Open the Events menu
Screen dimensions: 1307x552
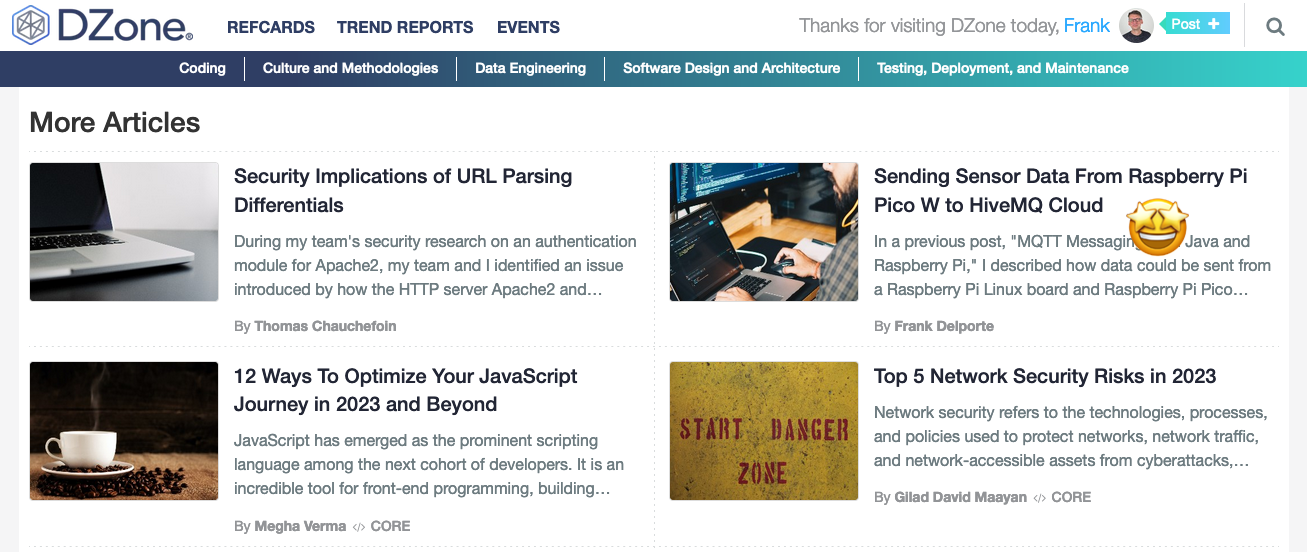click(528, 27)
